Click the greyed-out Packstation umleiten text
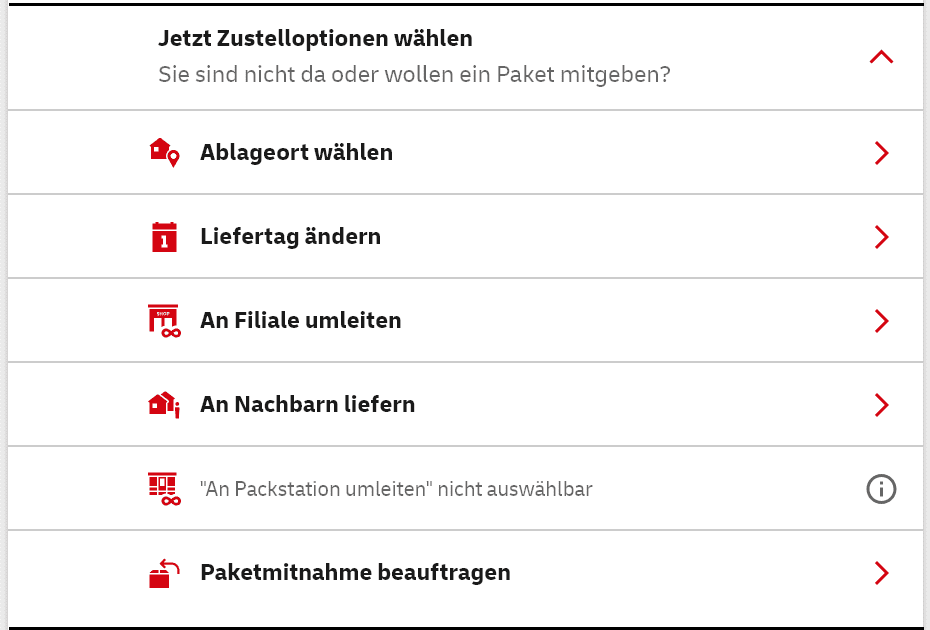 (396, 490)
